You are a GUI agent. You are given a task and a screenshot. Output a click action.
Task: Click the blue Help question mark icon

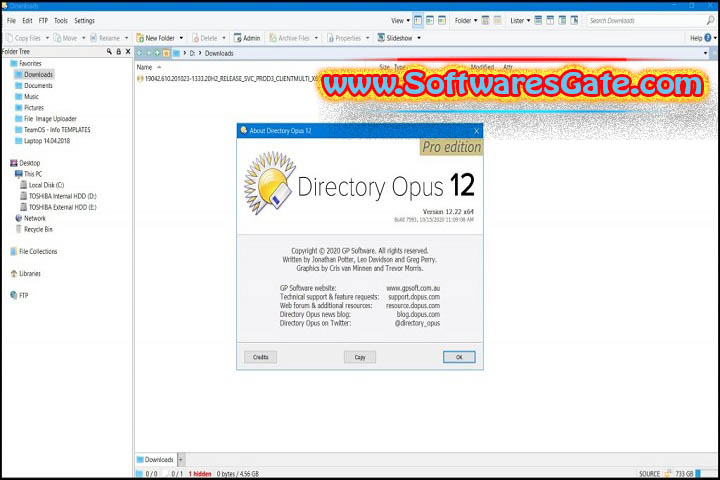click(x=708, y=38)
